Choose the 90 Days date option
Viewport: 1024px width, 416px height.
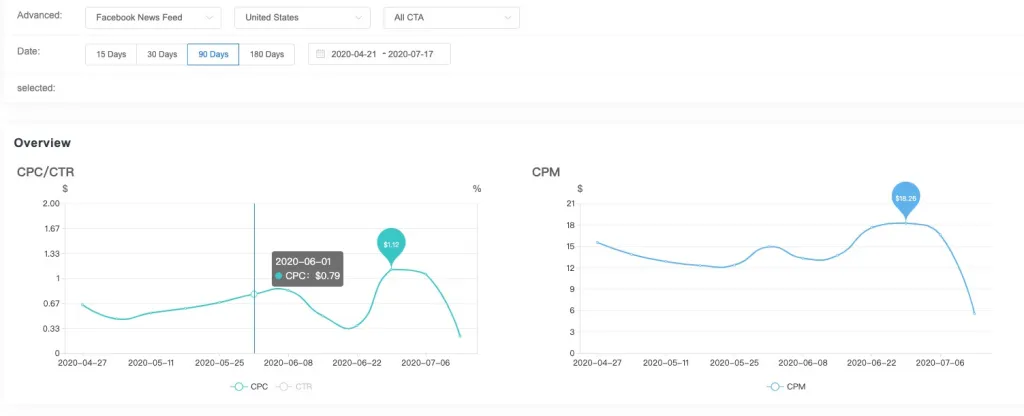point(213,54)
